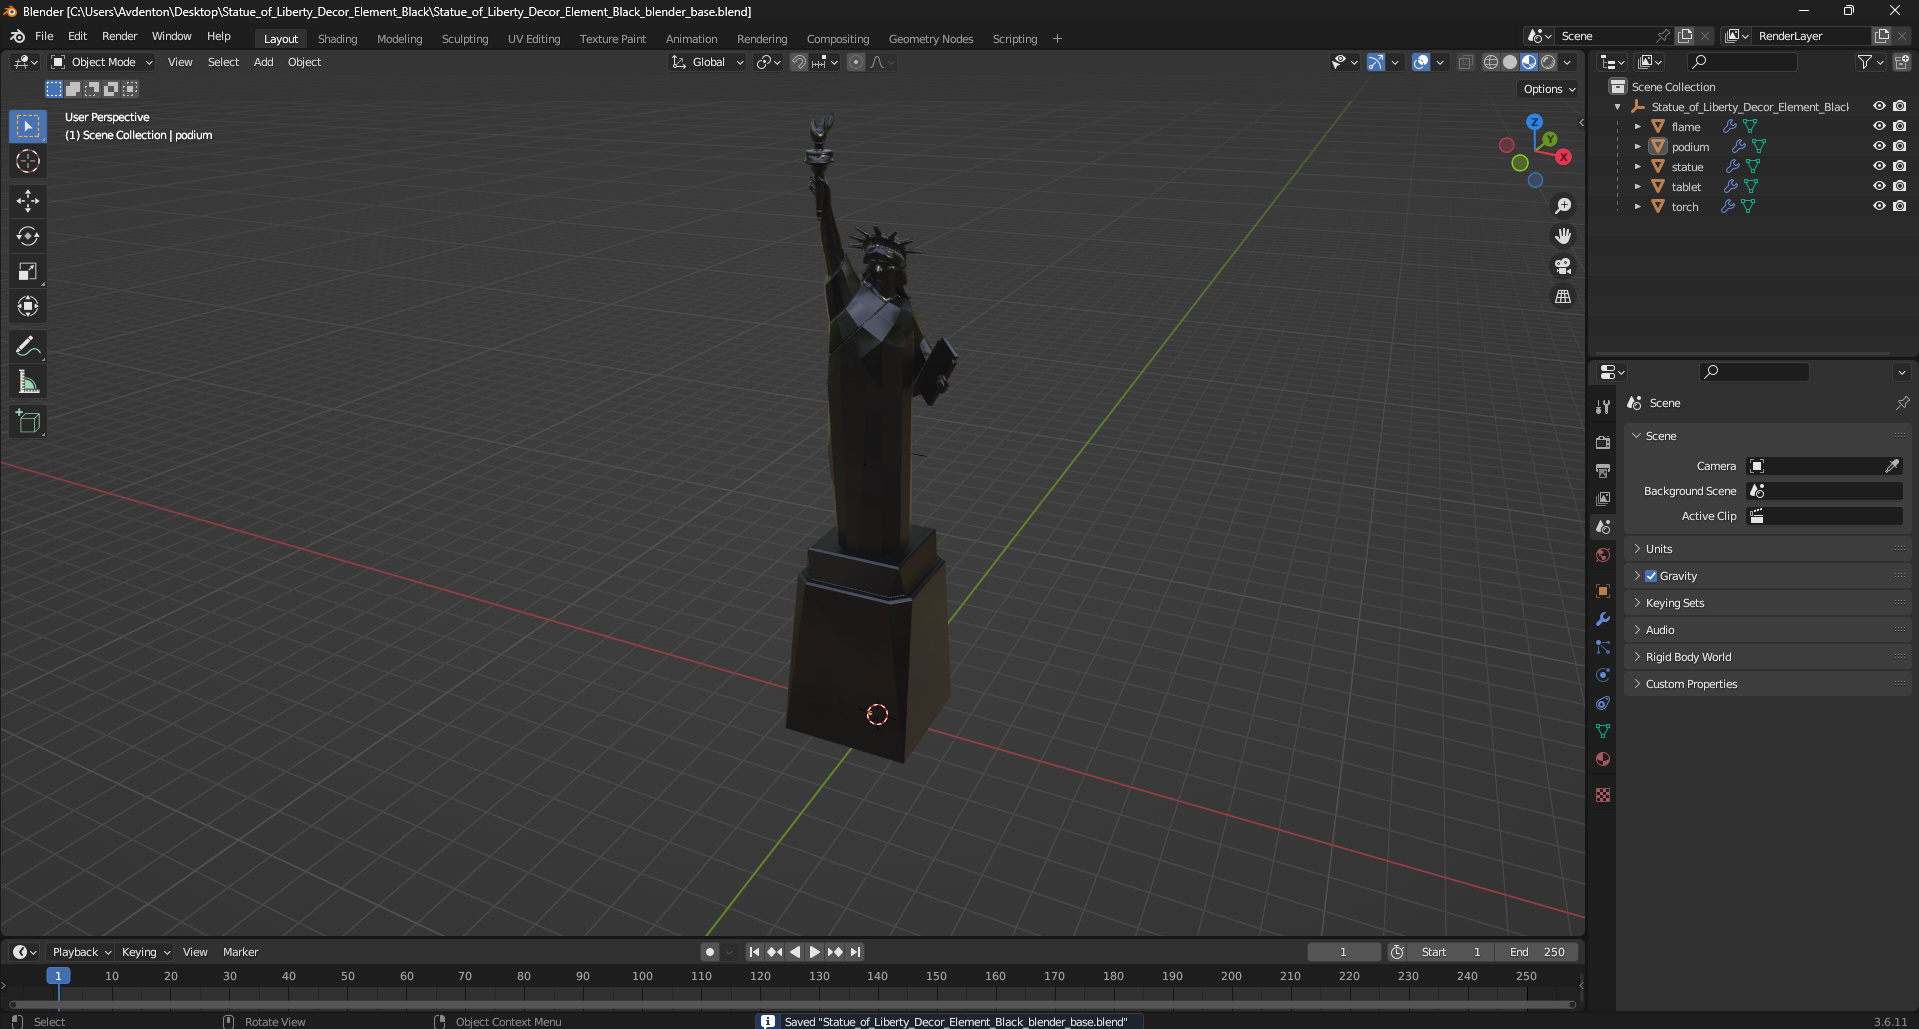Disable torch object in renders

coord(1899,206)
